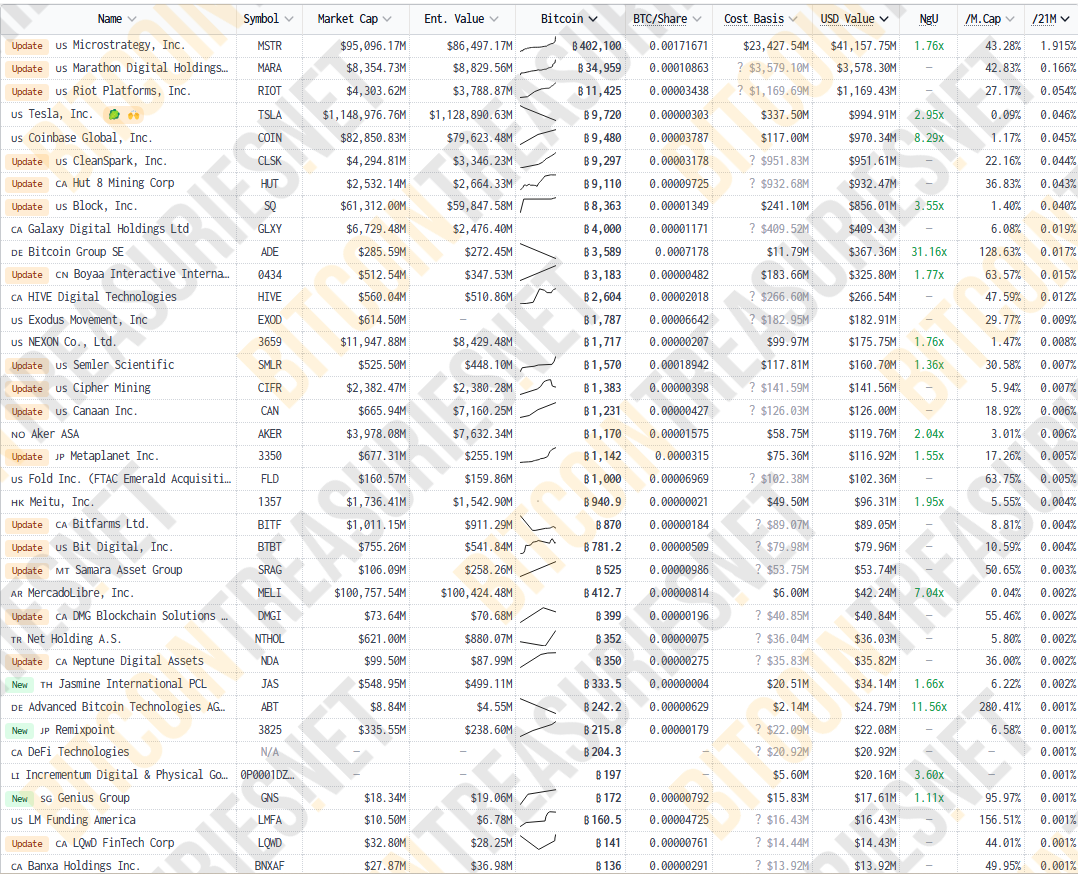Open the Symbol column sort dropdown

click(289, 19)
